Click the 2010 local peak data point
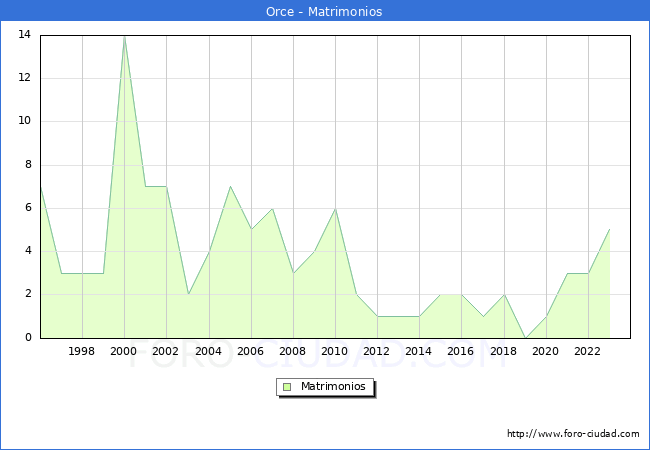Image resolution: width=650 pixels, height=450 pixels. (x=335, y=208)
